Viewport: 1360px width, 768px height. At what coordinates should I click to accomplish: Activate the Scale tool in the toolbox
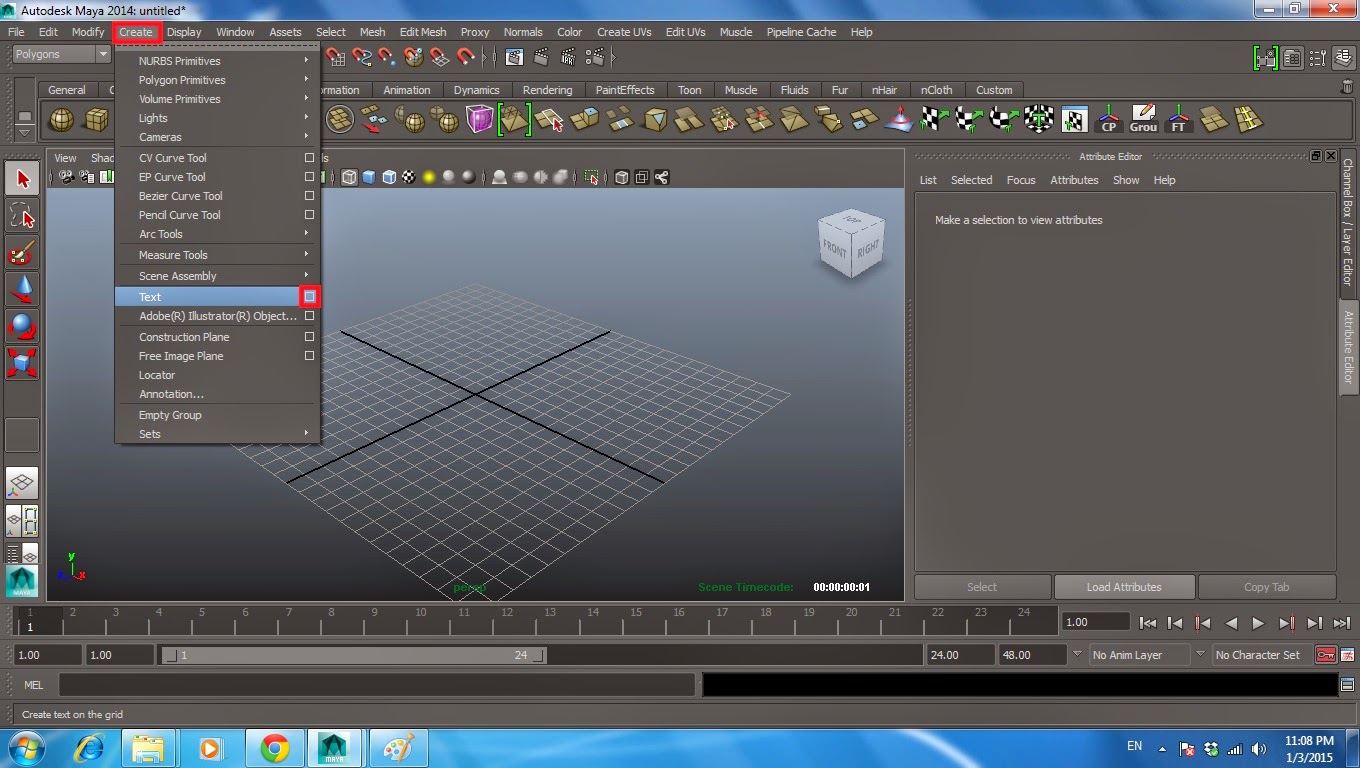point(22,362)
